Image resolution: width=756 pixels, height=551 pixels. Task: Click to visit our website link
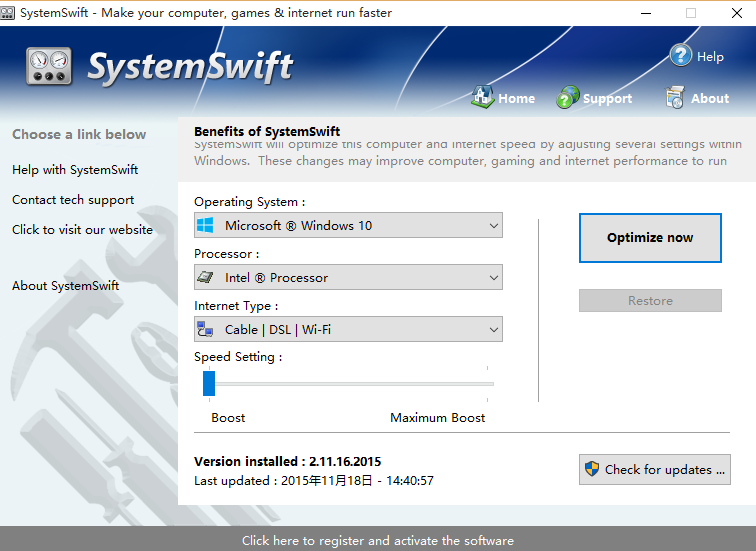(x=82, y=230)
